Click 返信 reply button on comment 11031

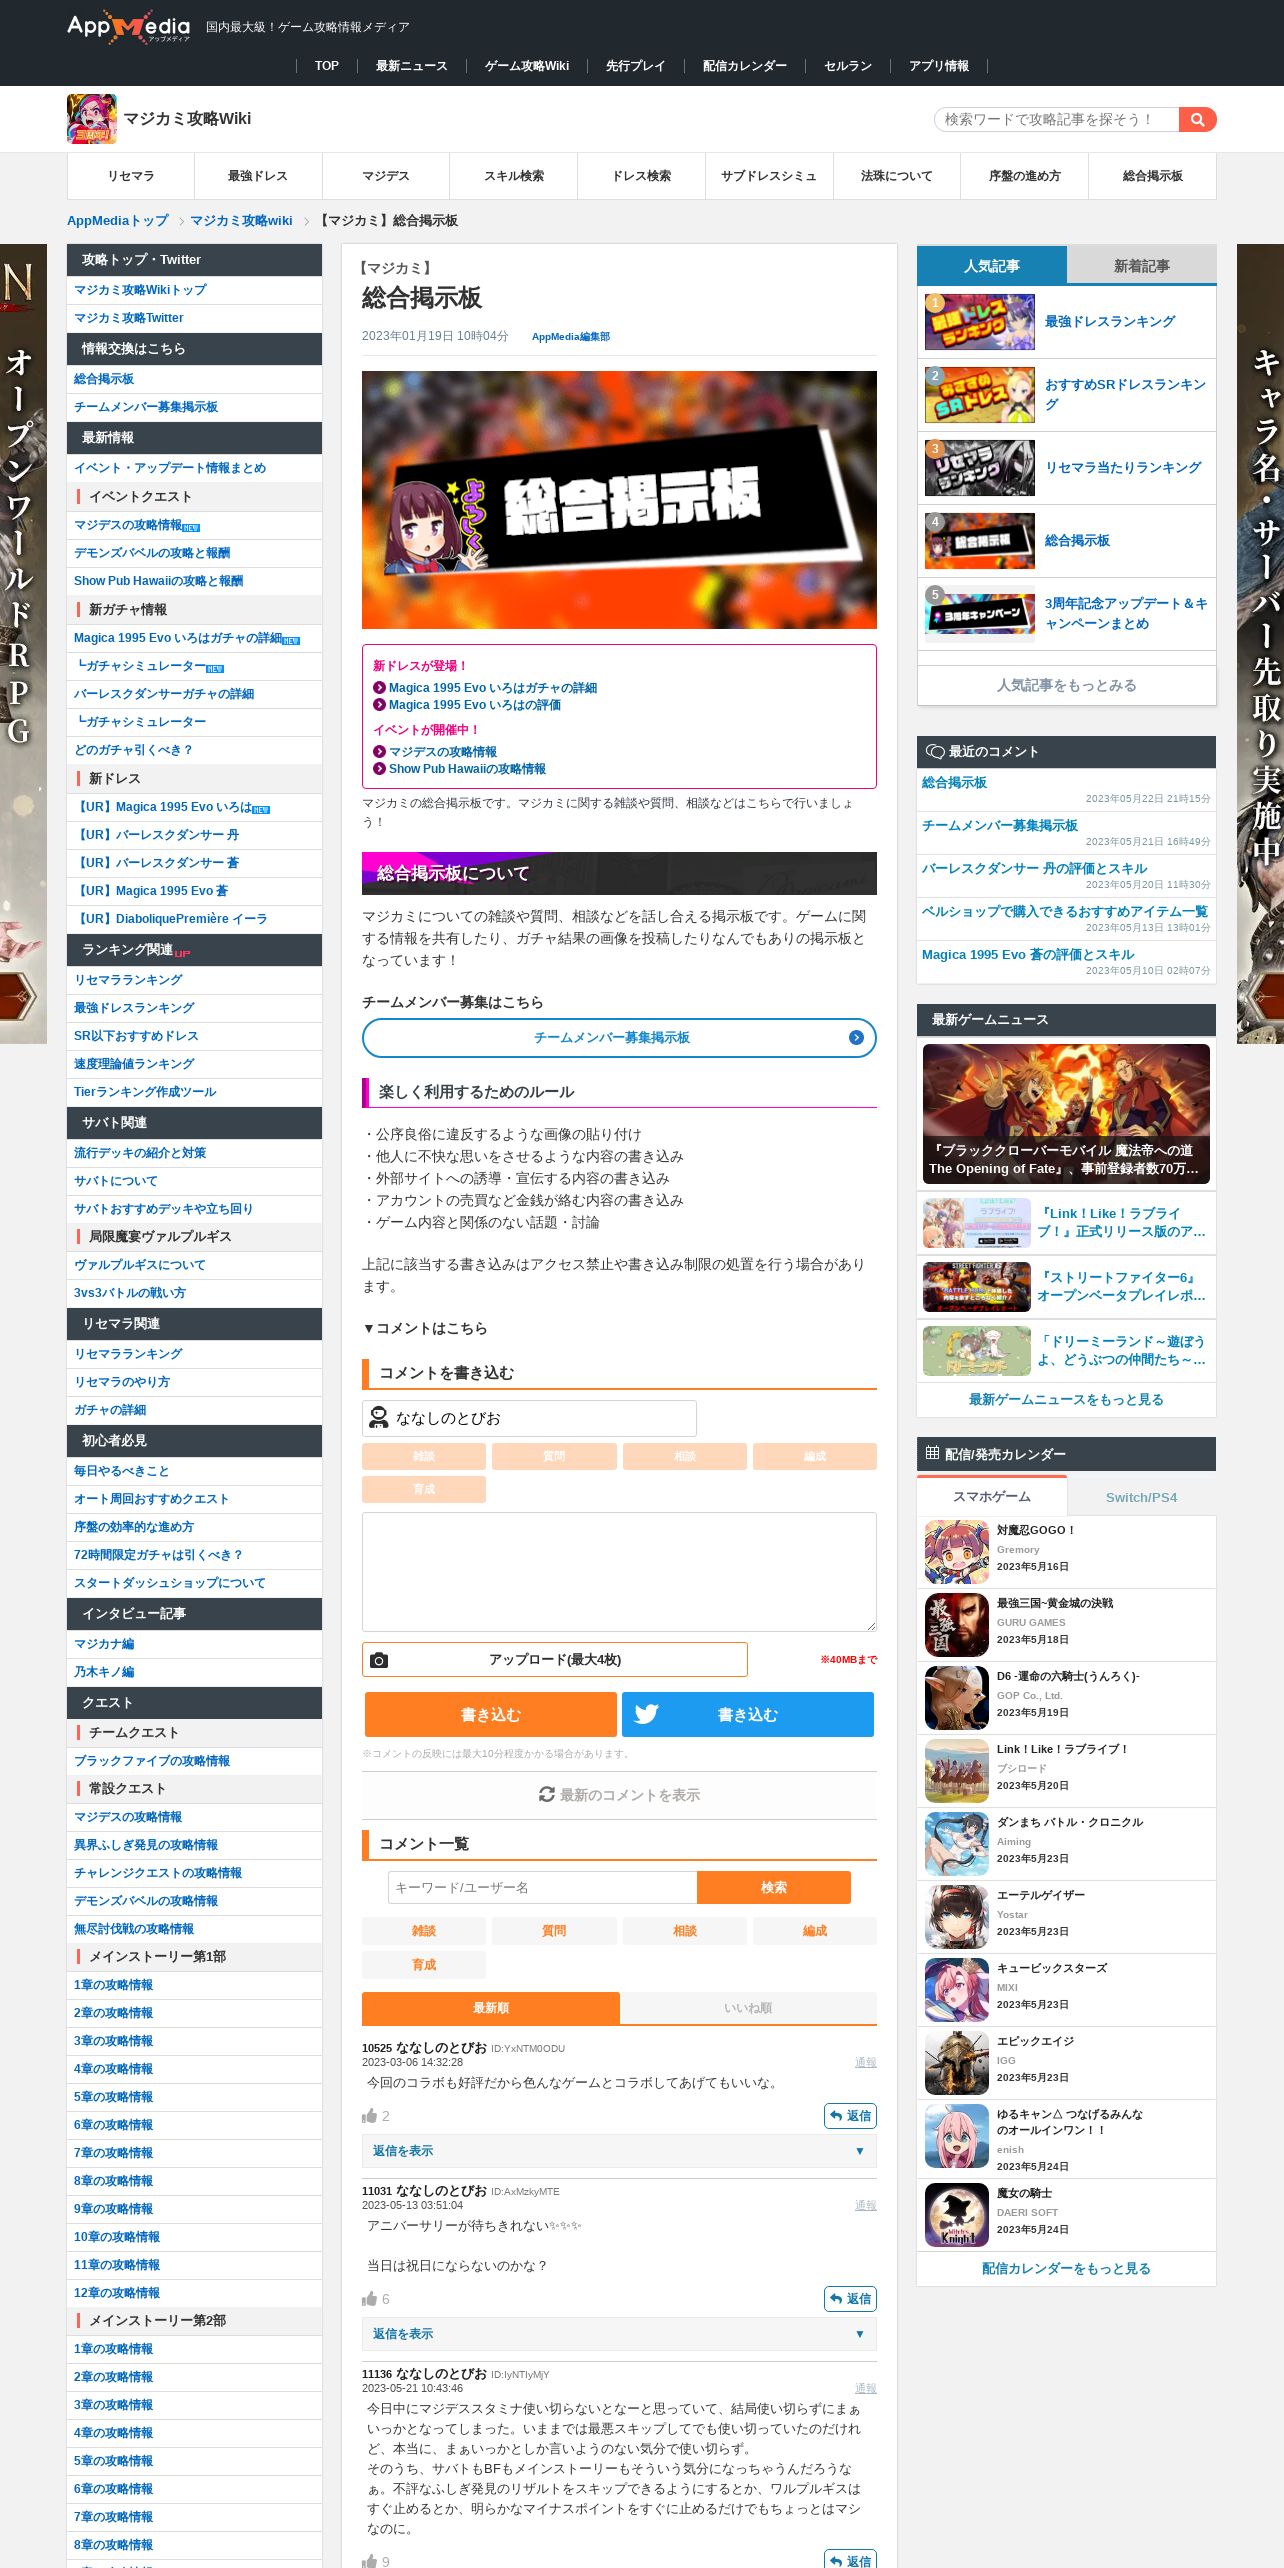pos(850,2299)
